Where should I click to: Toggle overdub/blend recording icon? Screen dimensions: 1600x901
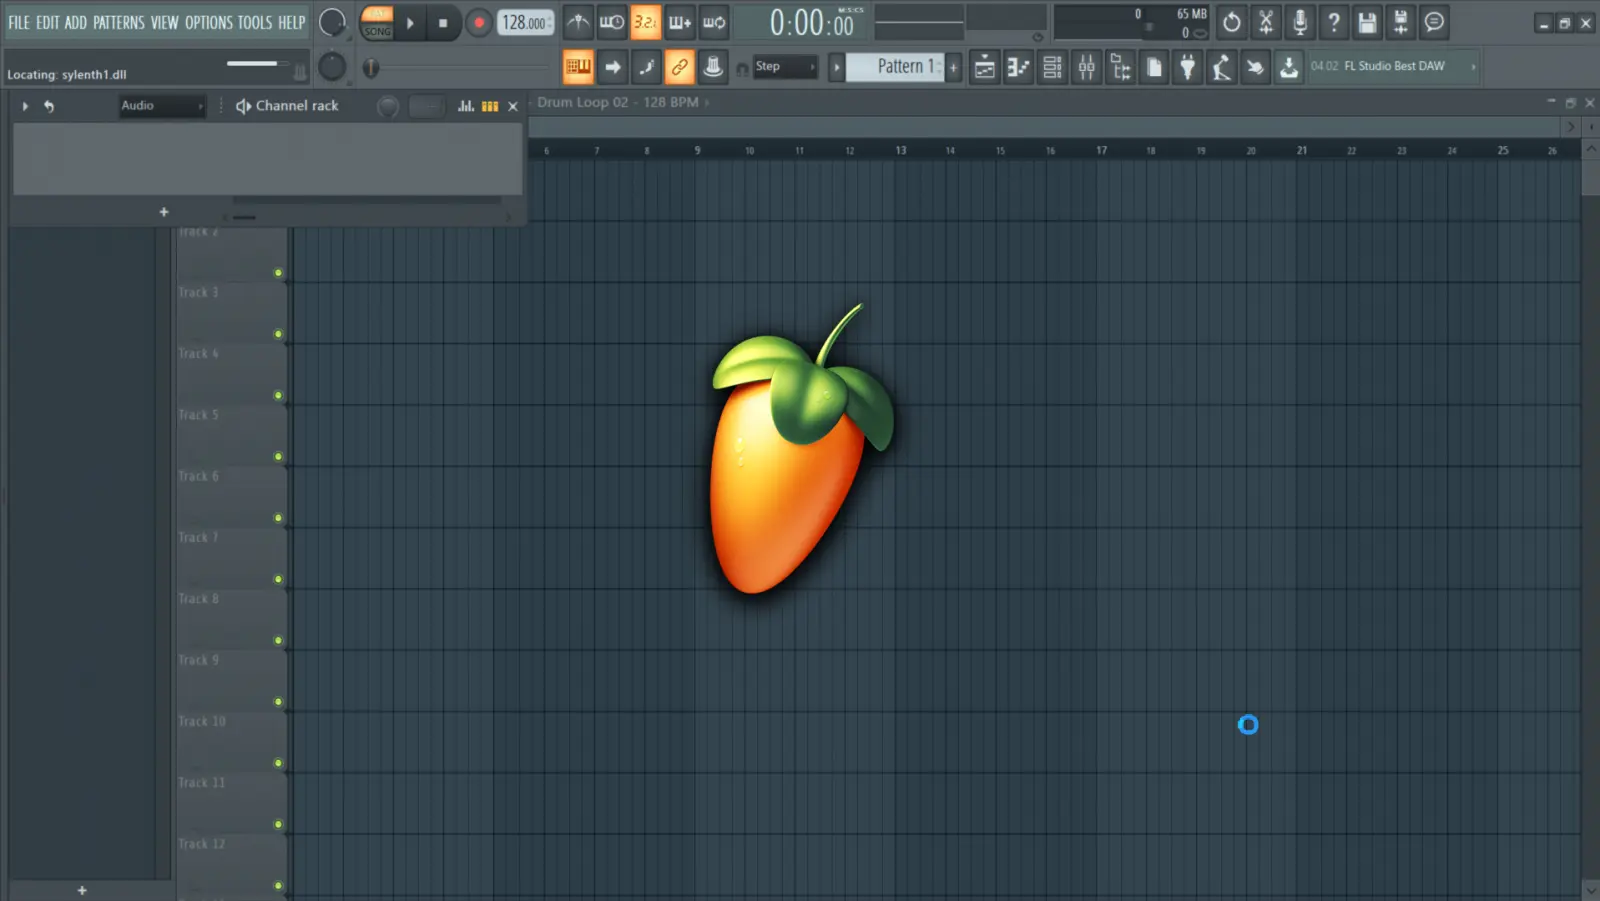(680, 22)
